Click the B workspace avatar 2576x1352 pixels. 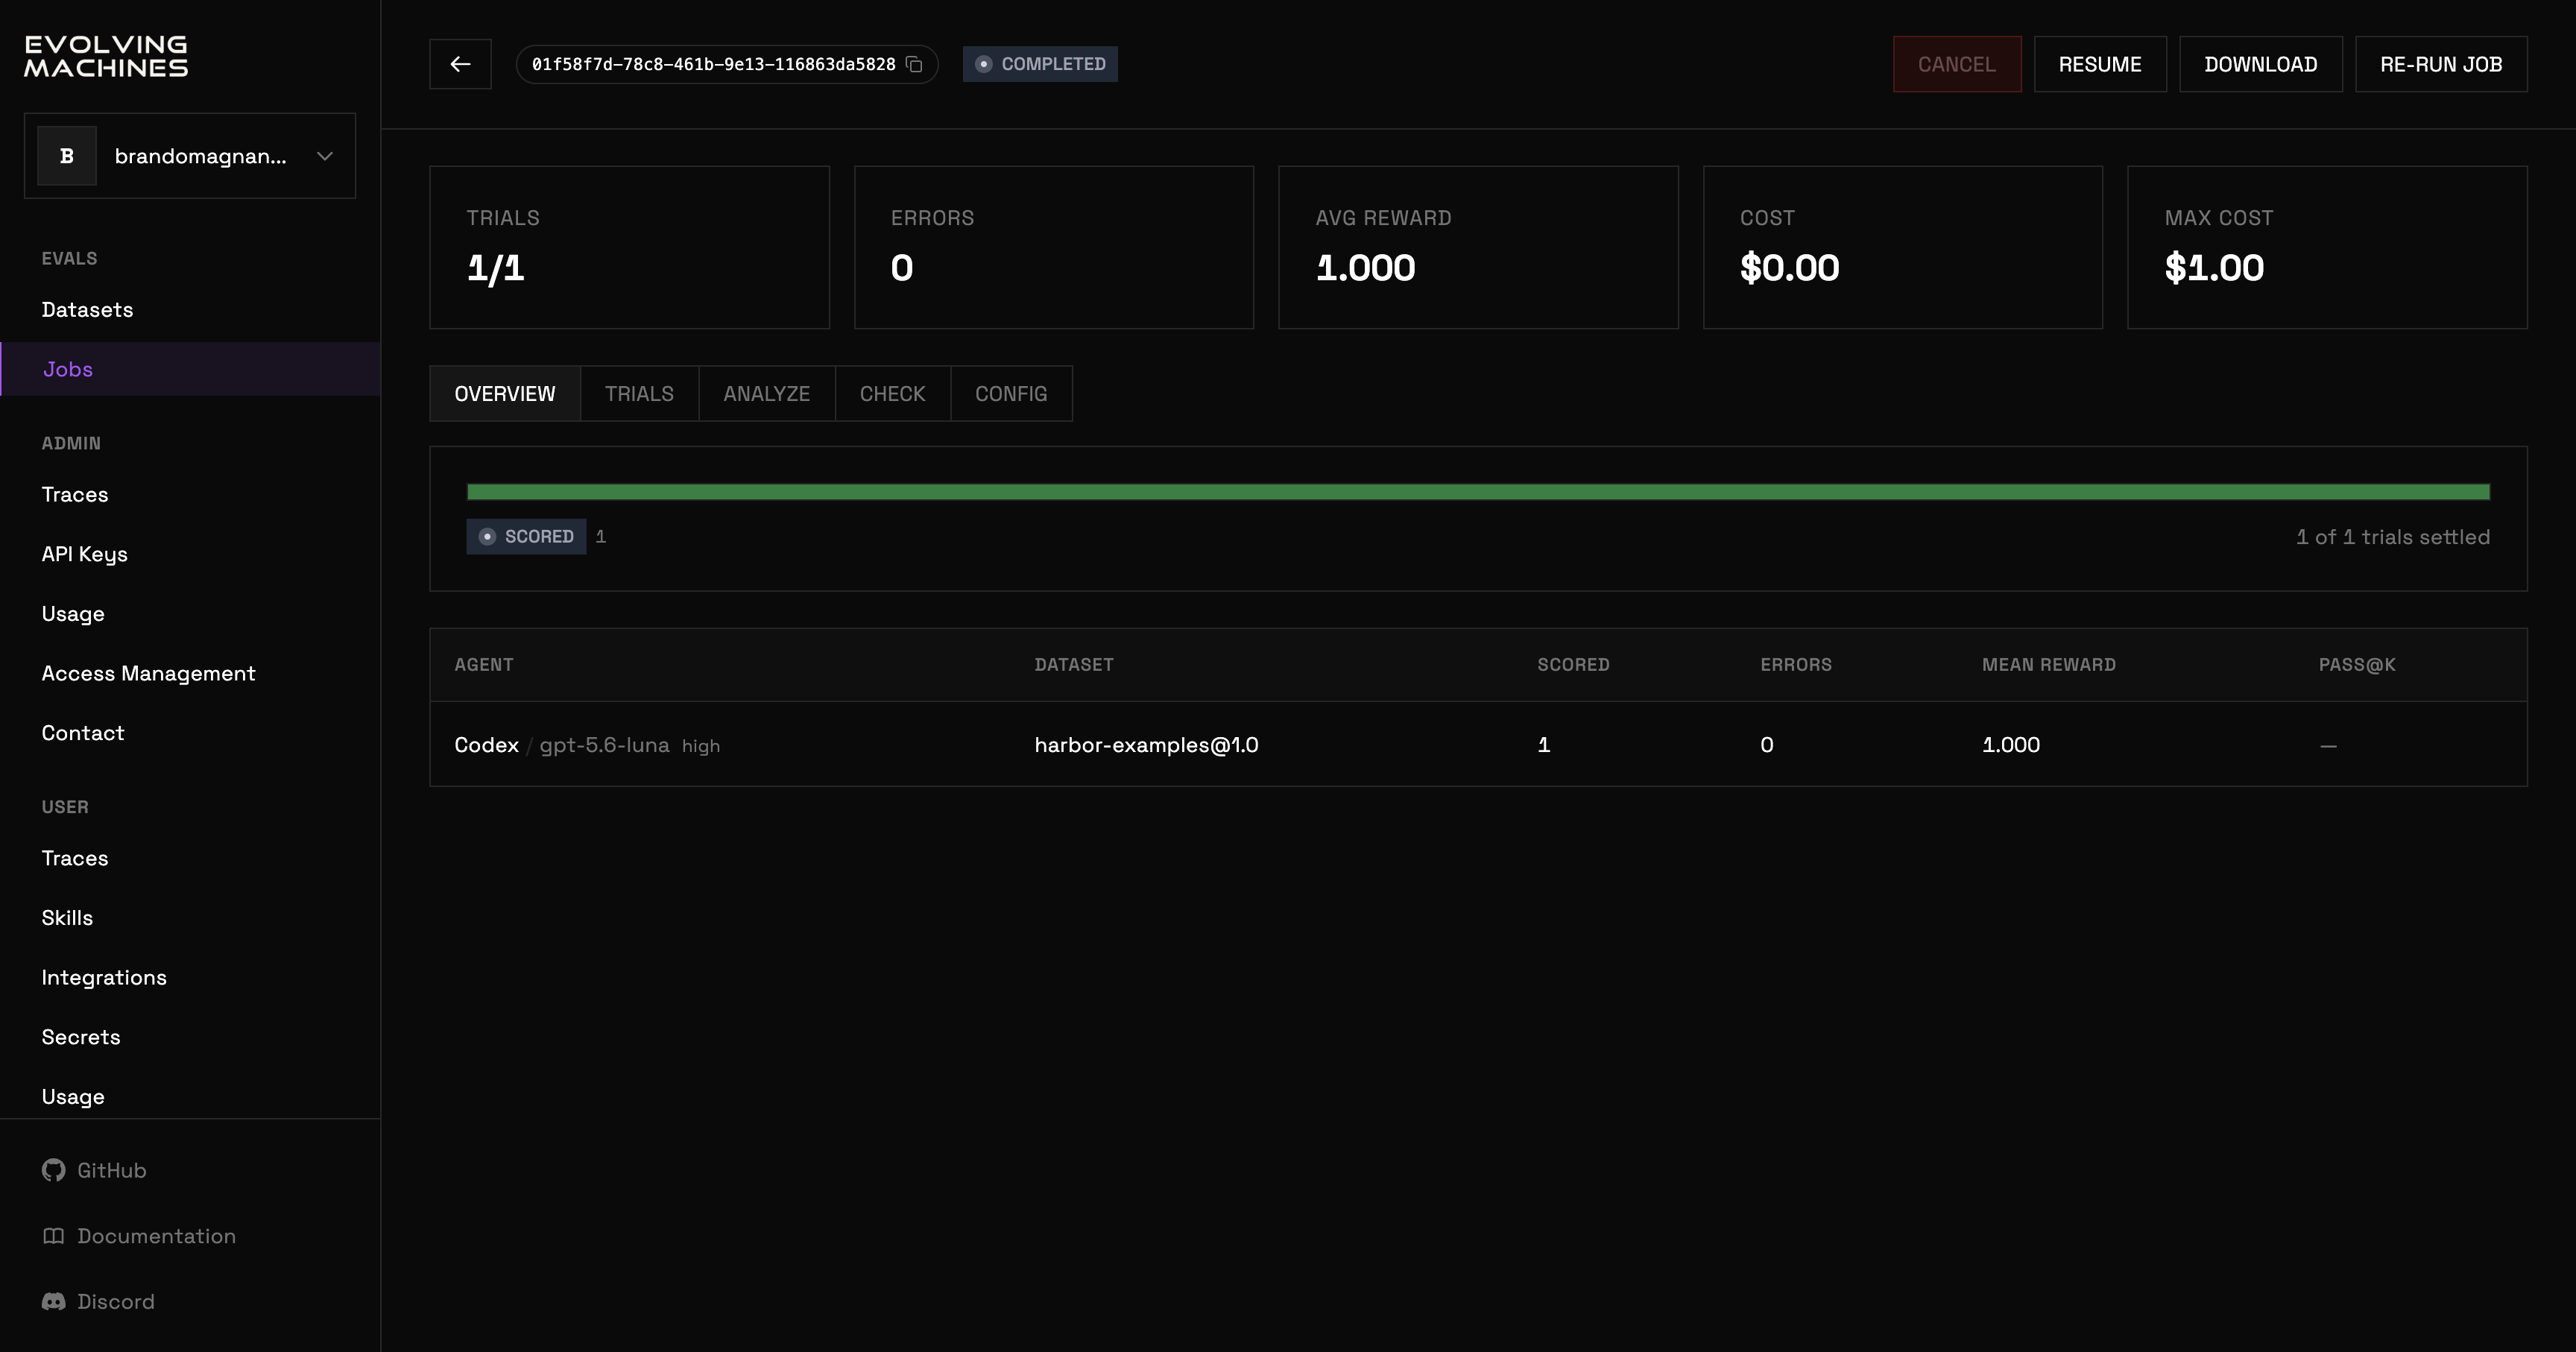tap(67, 156)
